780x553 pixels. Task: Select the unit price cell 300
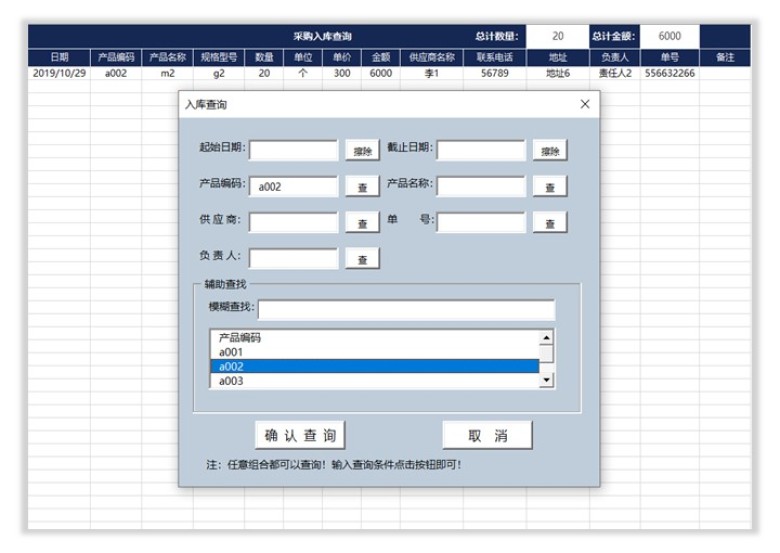tap(342, 73)
